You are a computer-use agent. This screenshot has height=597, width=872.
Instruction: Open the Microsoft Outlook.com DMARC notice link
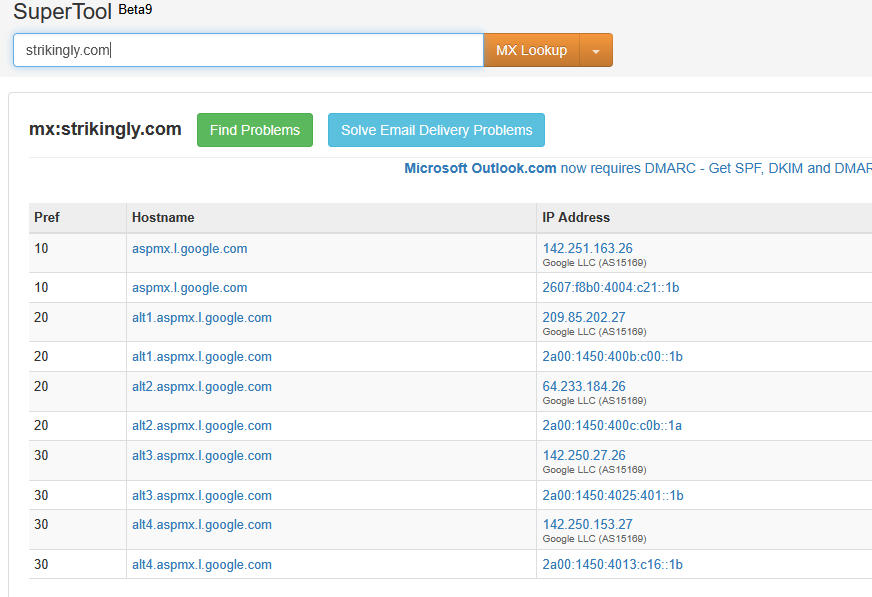pyautogui.click(x=638, y=168)
